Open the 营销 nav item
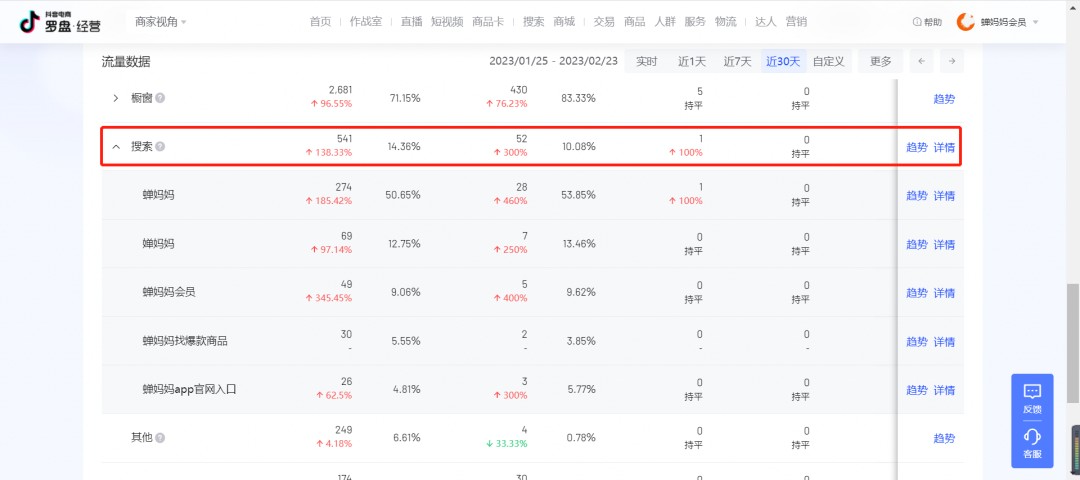Screen dimensions: 1080x480 point(796,22)
